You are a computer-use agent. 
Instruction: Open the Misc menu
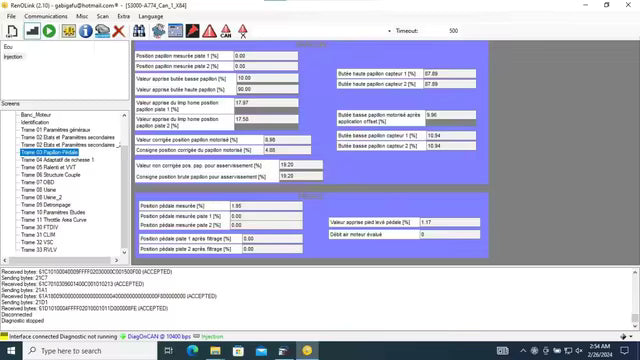pos(82,16)
